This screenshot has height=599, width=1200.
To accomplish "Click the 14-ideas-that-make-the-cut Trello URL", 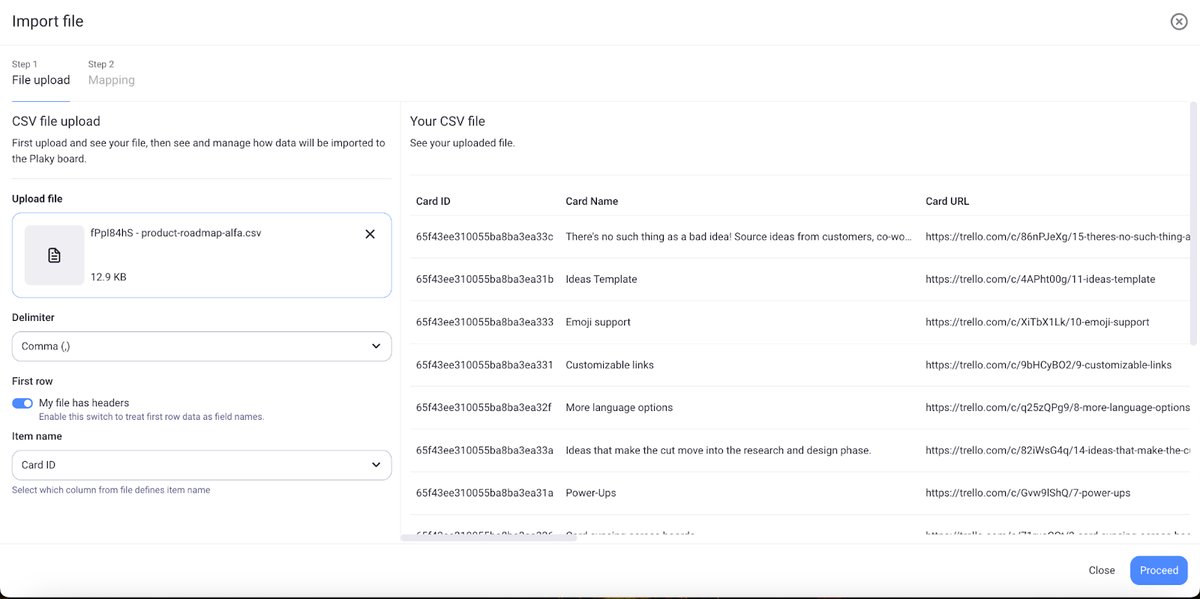I will coord(1058,450).
